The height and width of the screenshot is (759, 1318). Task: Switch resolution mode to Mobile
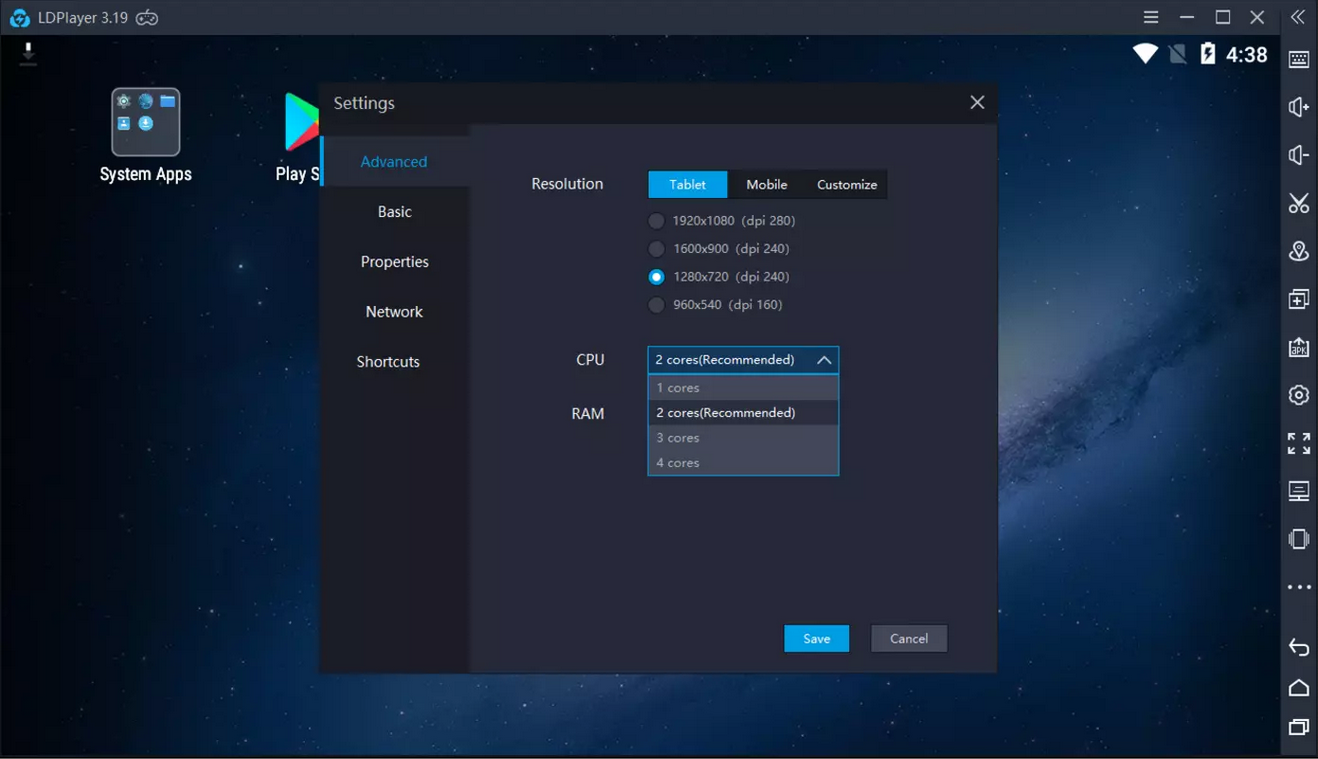coord(766,185)
